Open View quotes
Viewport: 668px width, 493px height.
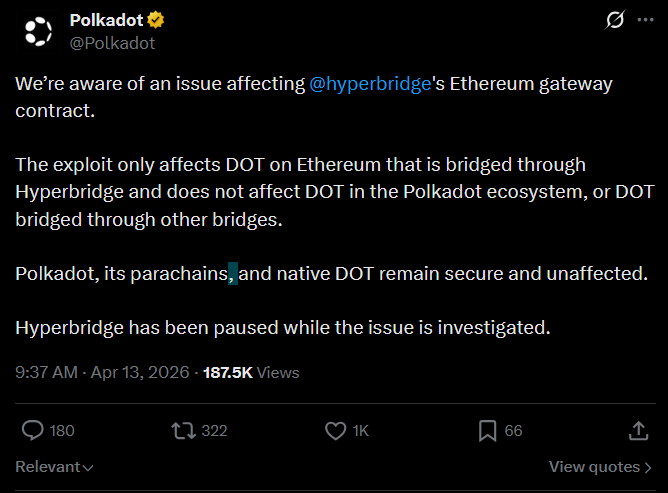pos(600,467)
